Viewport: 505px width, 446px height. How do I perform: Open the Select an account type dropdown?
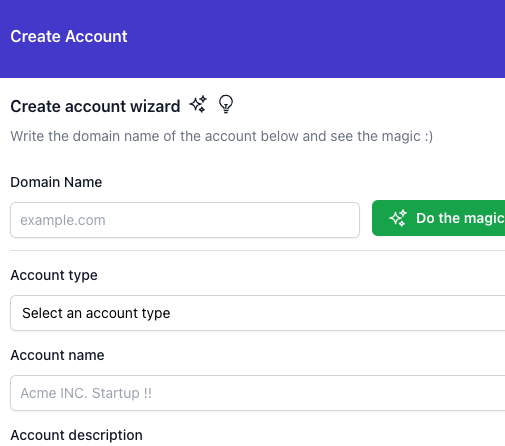pyautogui.click(x=258, y=313)
